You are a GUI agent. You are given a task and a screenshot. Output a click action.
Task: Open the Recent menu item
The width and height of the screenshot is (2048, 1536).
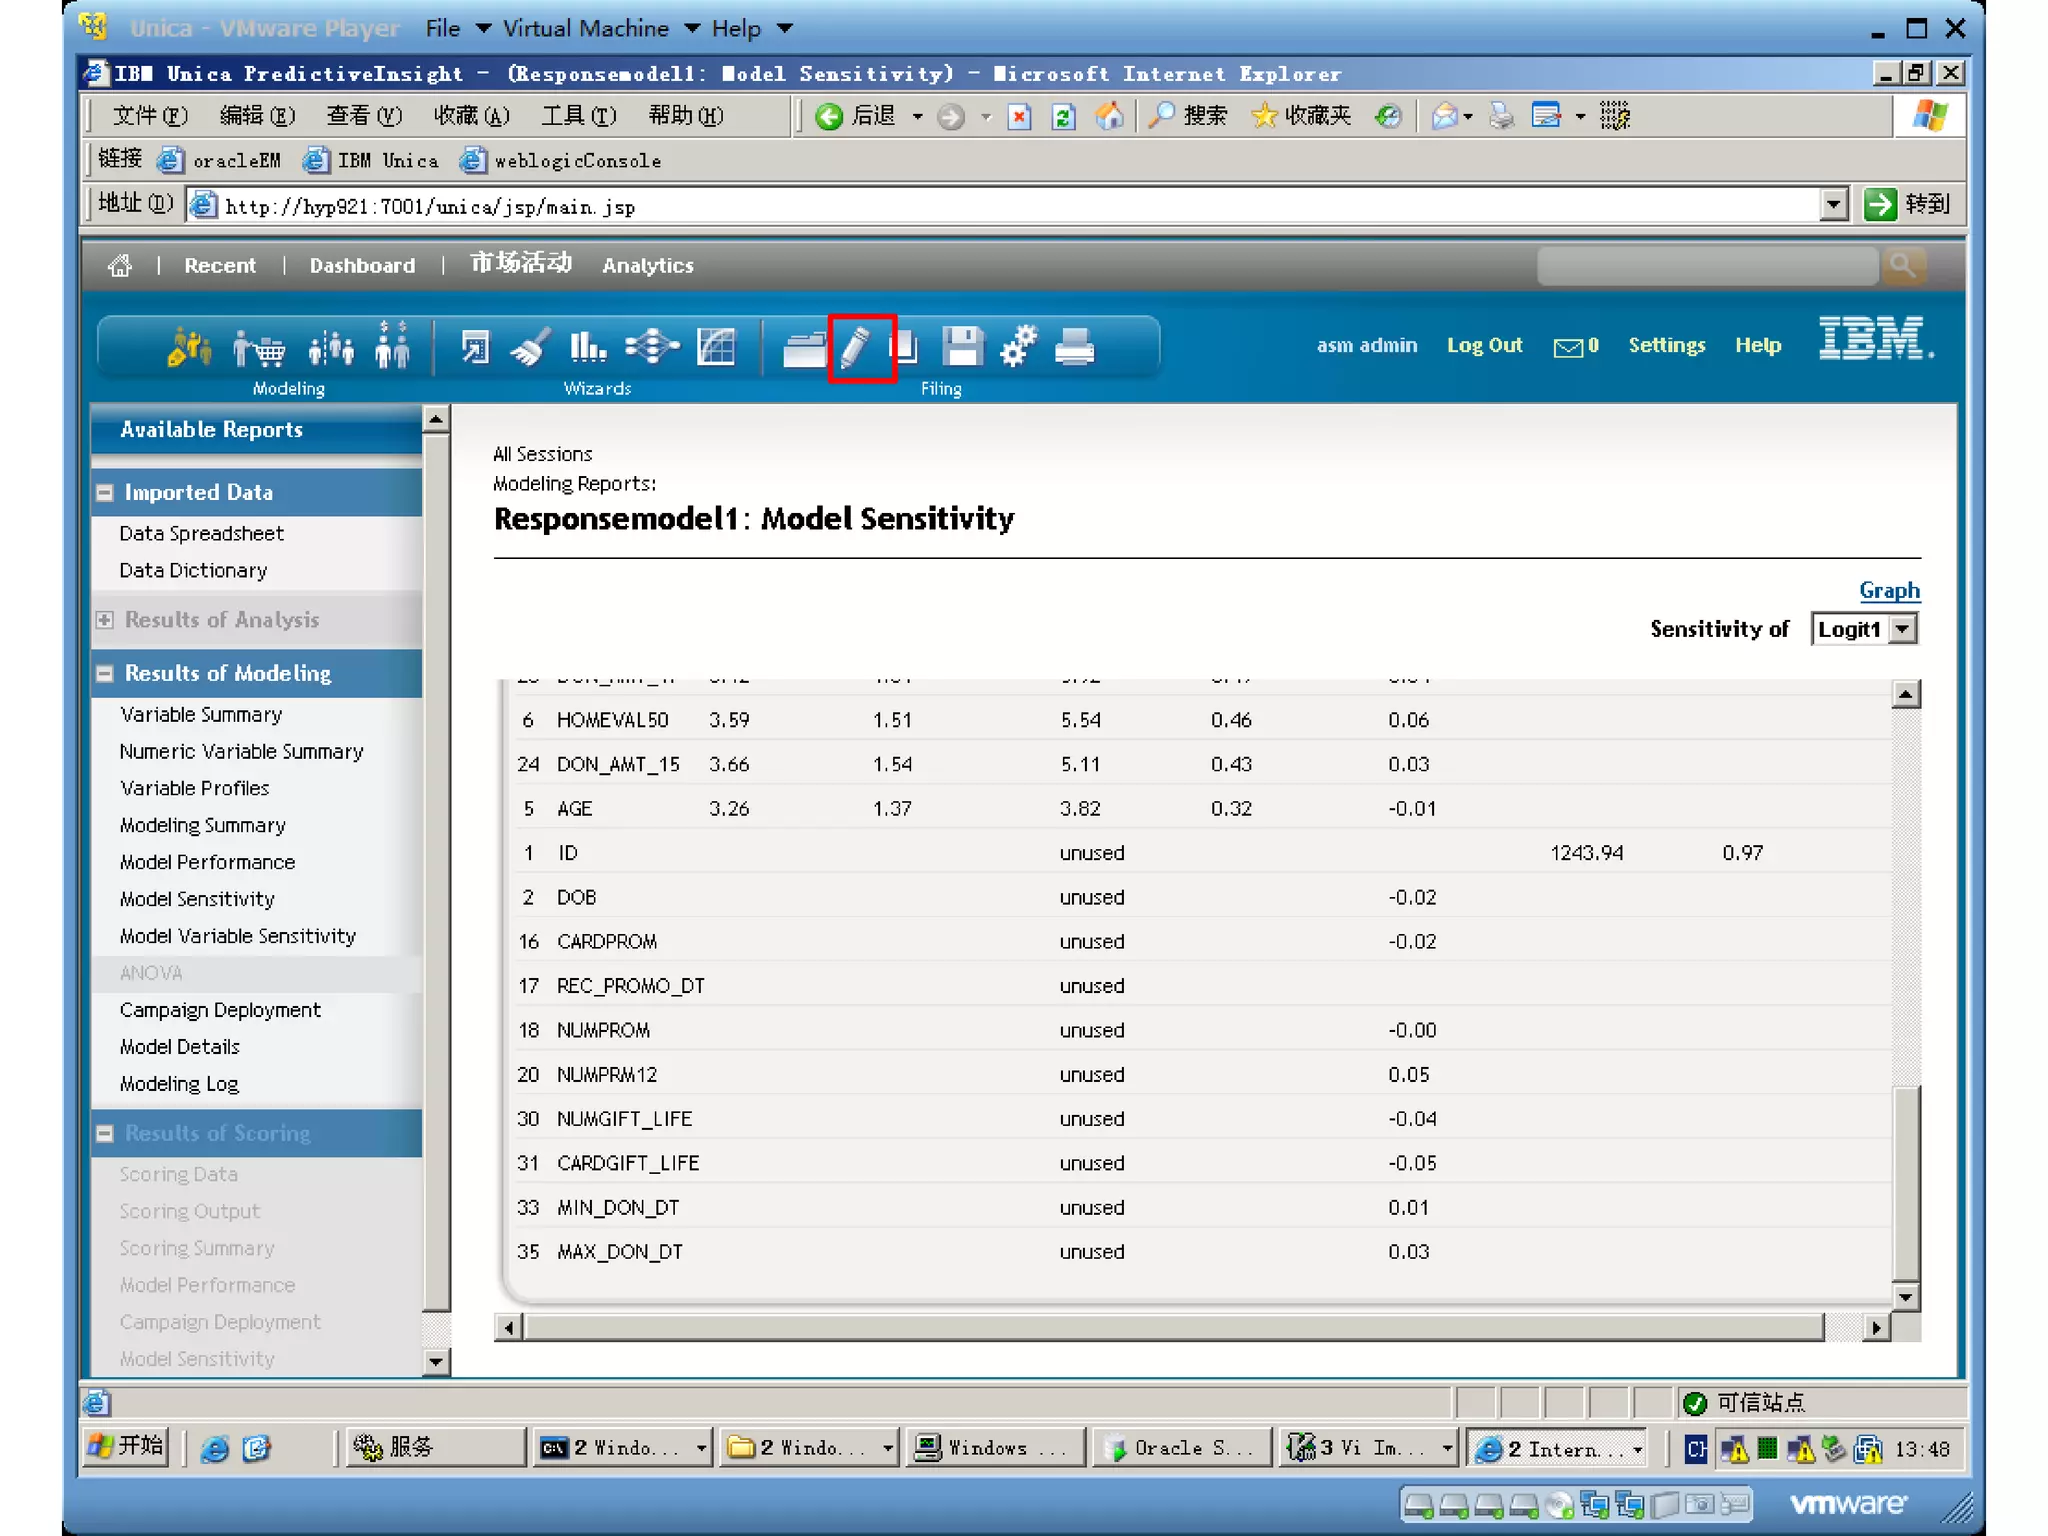(220, 266)
